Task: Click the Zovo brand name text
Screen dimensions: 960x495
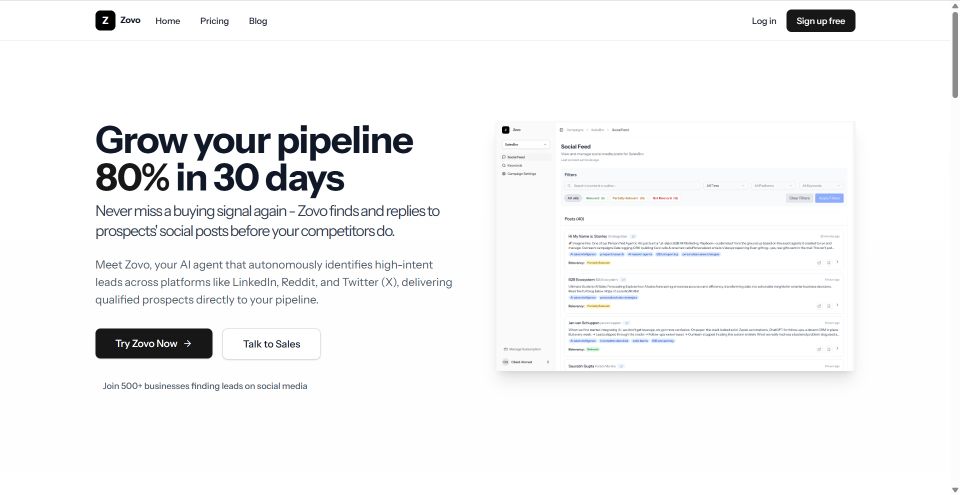Action: [130, 20]
